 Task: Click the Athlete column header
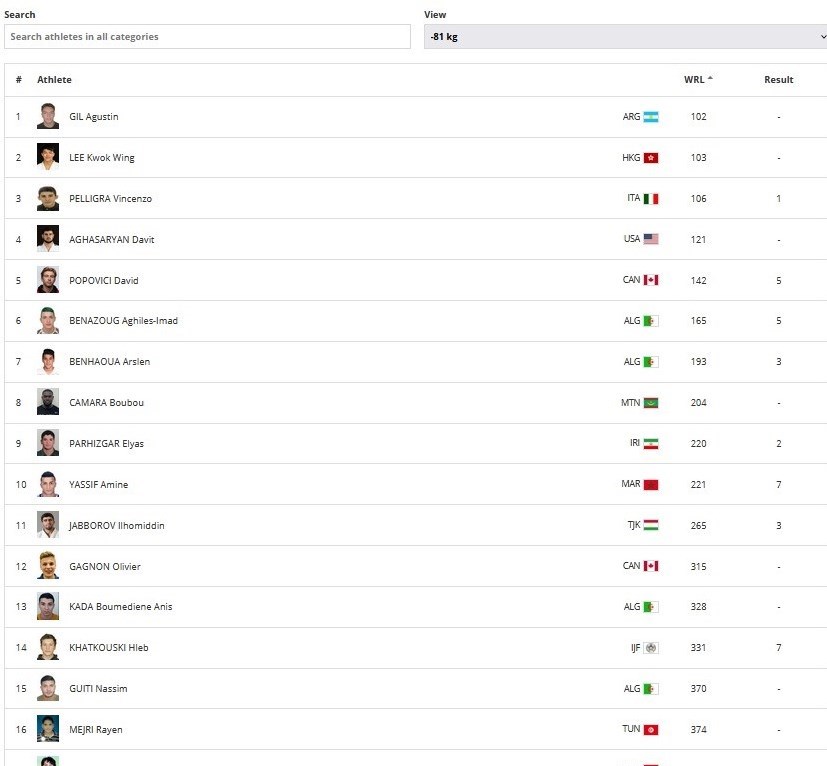[x=55, y=80]
